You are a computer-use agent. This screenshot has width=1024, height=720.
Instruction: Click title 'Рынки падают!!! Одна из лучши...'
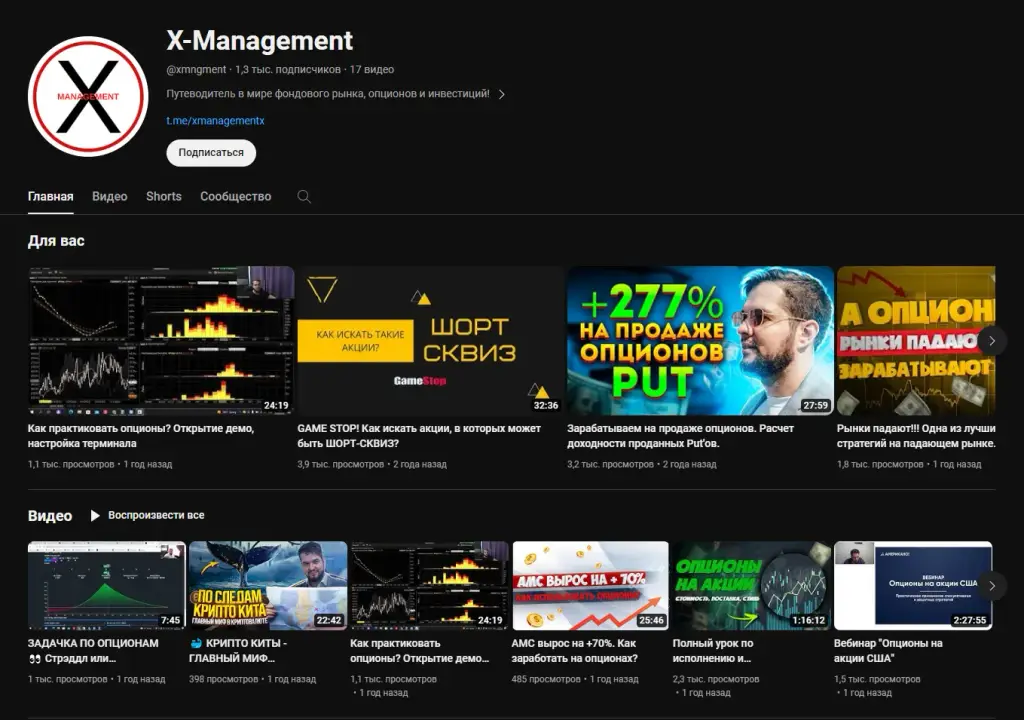click(x=916, y=436)
